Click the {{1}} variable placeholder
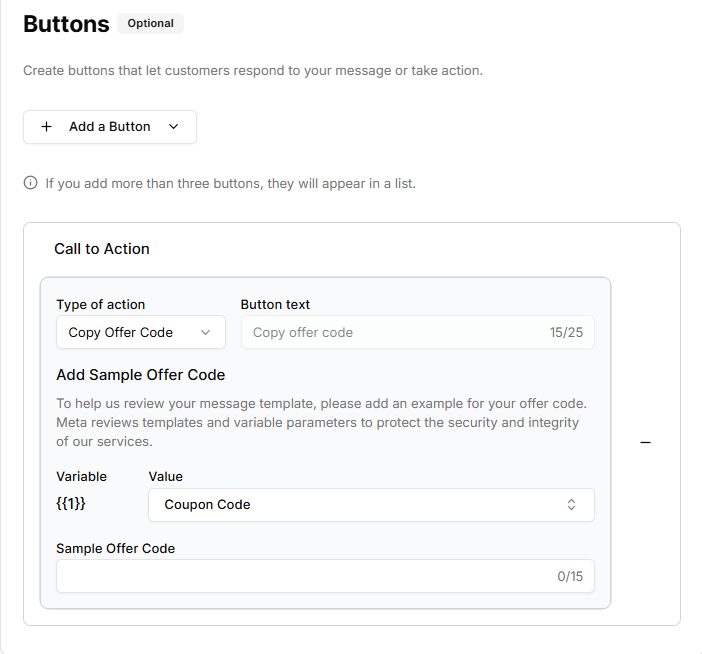 [x=71, y=504]
